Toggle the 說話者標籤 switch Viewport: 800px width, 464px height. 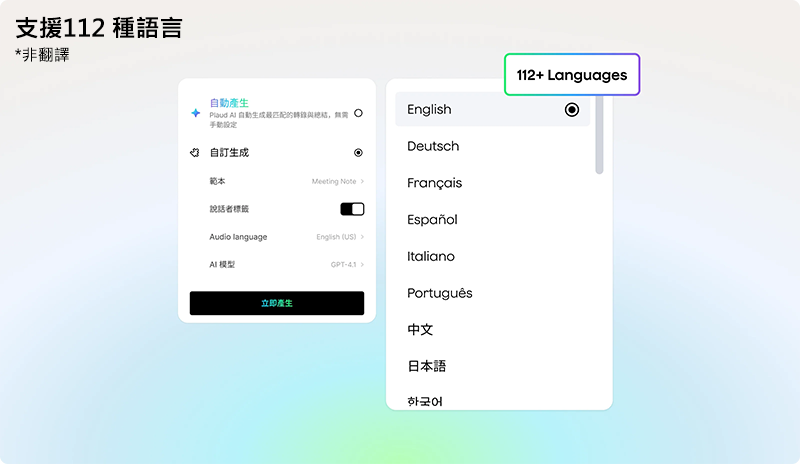pyautogui.click(x=352, y=209)
